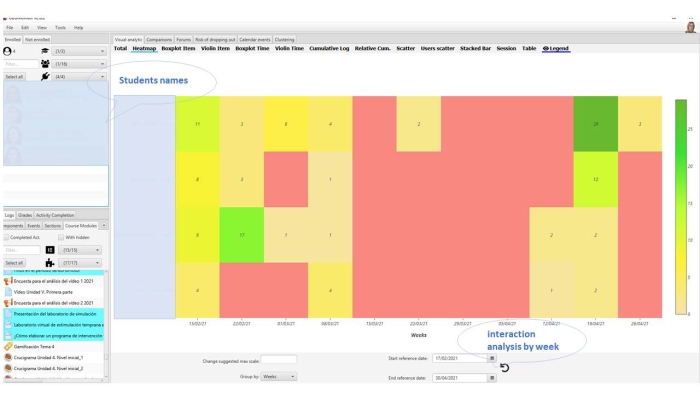
Task: Show the Violin Time chart
Action: [x=289, y=48]
